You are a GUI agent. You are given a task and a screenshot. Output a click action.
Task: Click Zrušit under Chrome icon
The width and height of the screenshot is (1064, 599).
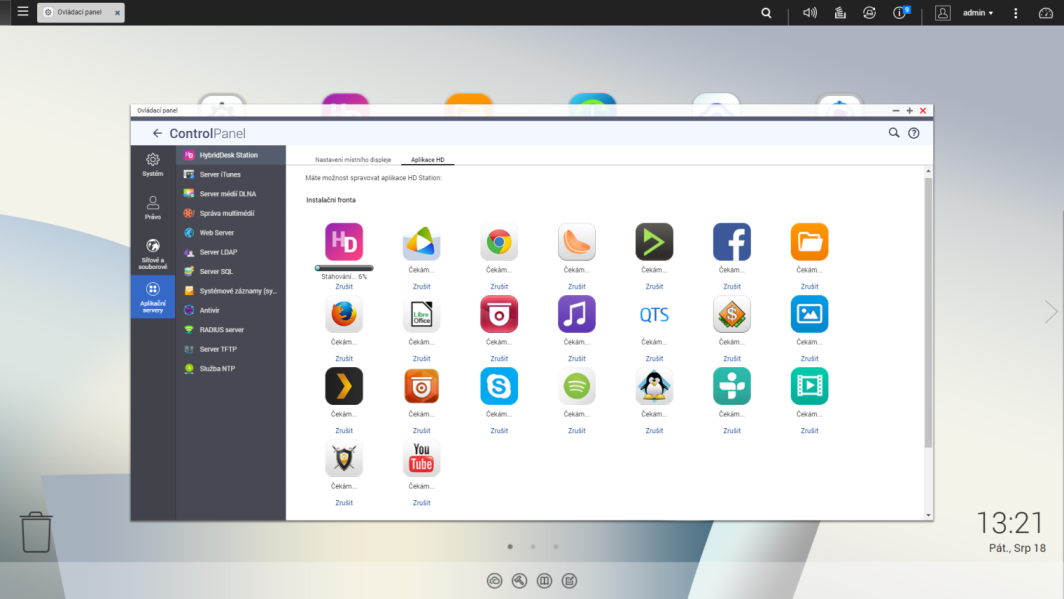499,286
